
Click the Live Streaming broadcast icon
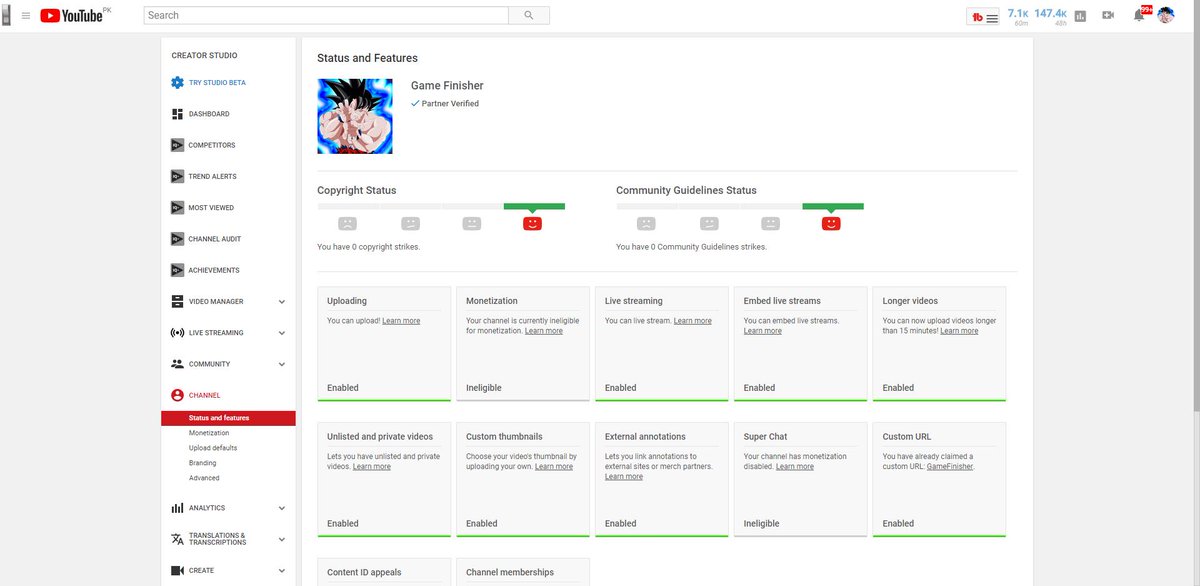tap(177, 333)
